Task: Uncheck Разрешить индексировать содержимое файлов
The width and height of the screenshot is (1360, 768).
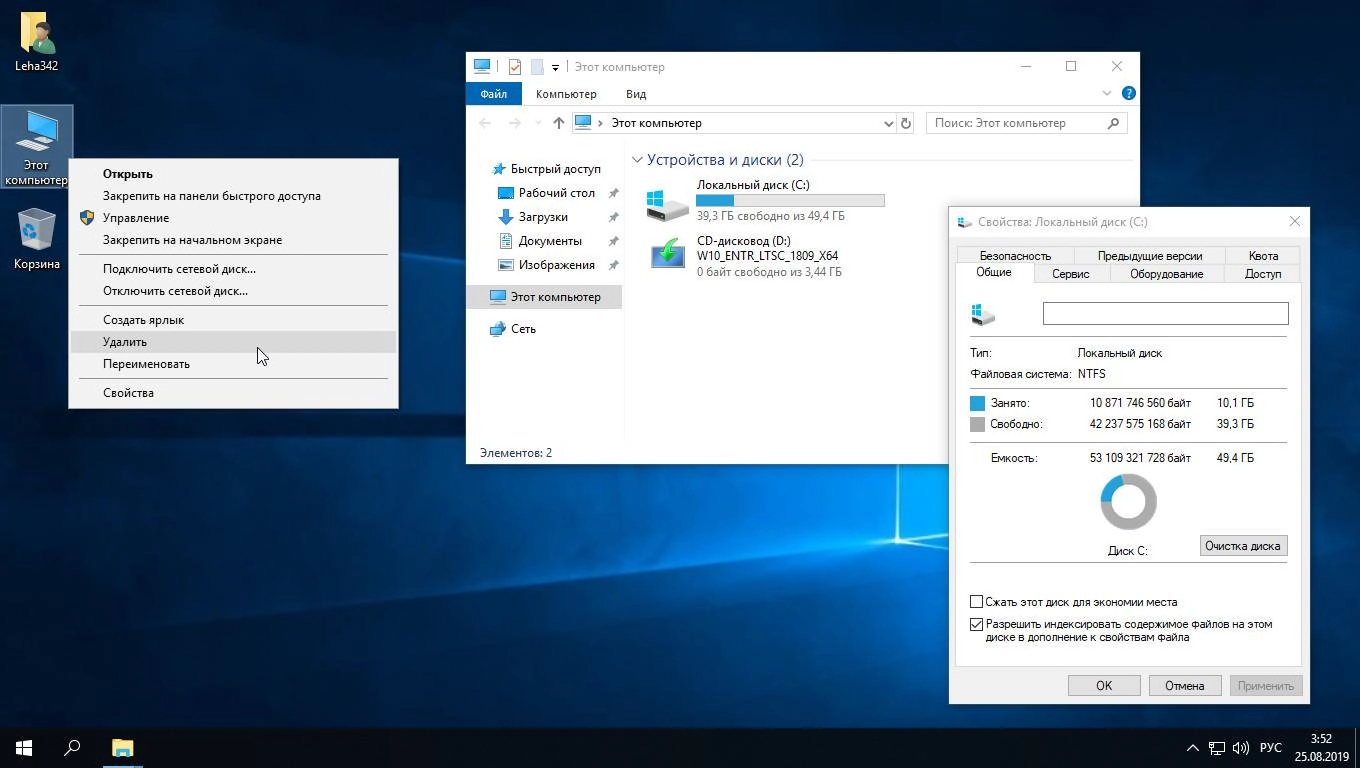Action: coord(977,624)
